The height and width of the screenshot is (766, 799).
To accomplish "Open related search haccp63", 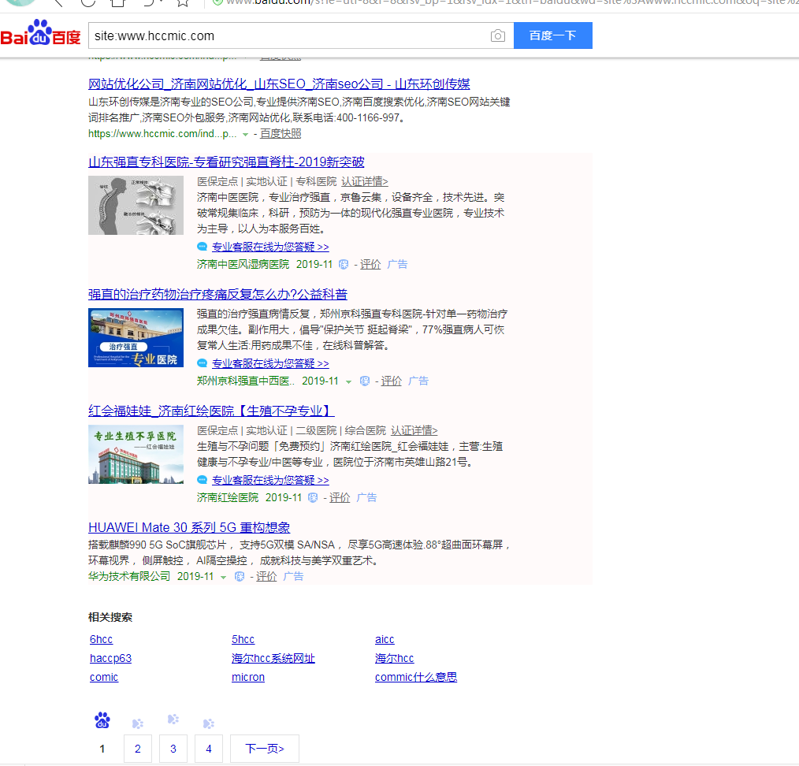I will tap(111, 658).
